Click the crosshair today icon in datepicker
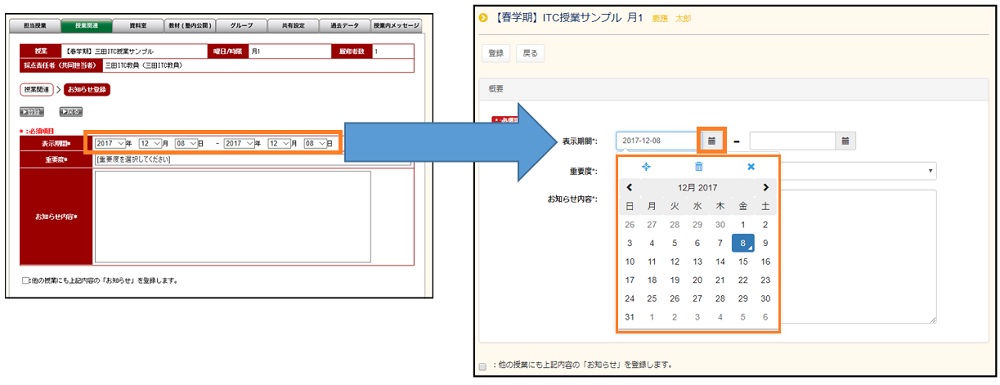Screen dimensions: 1000x385 [646, 166]
